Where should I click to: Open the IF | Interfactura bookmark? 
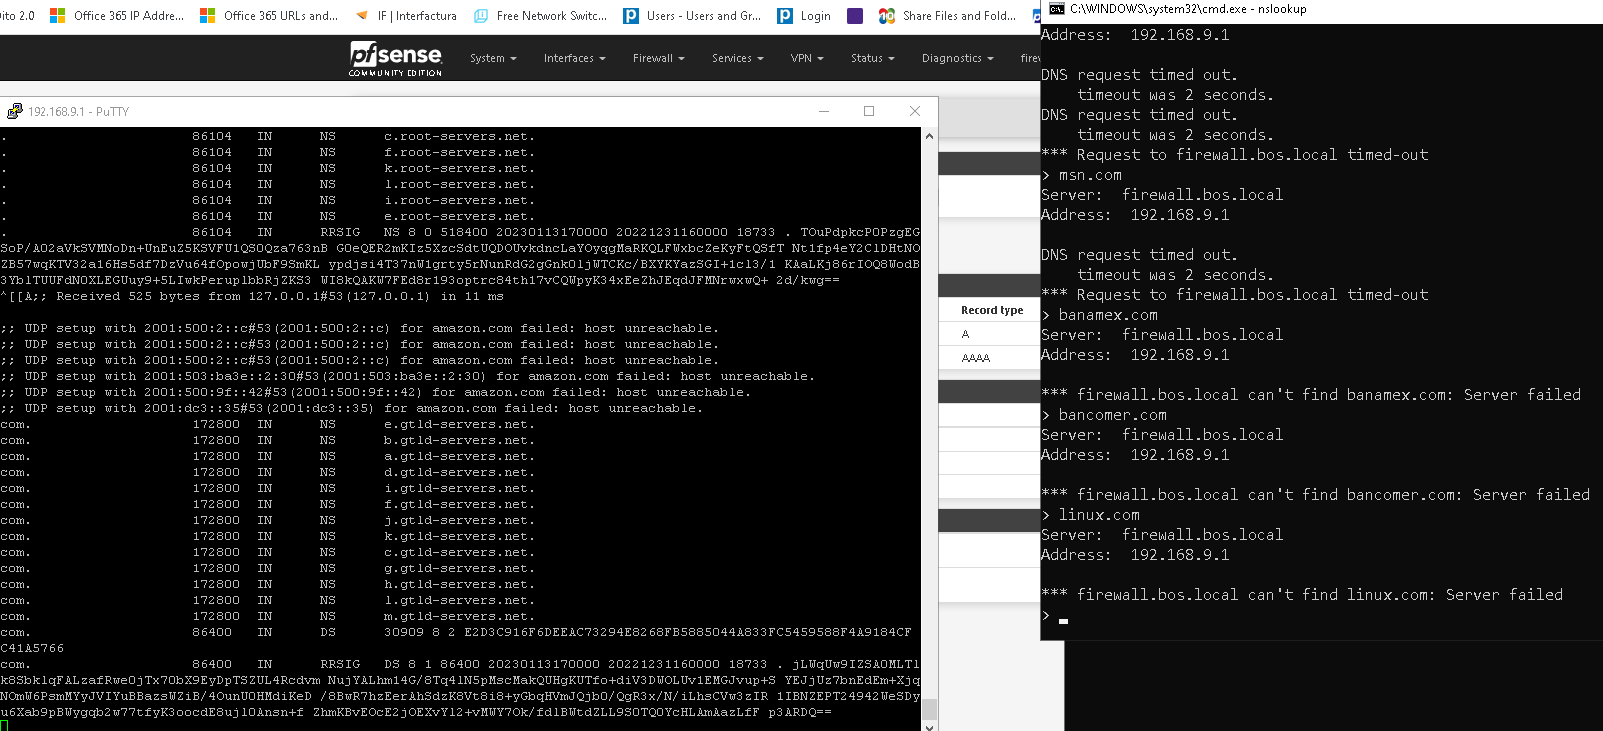tap(406, 16)
